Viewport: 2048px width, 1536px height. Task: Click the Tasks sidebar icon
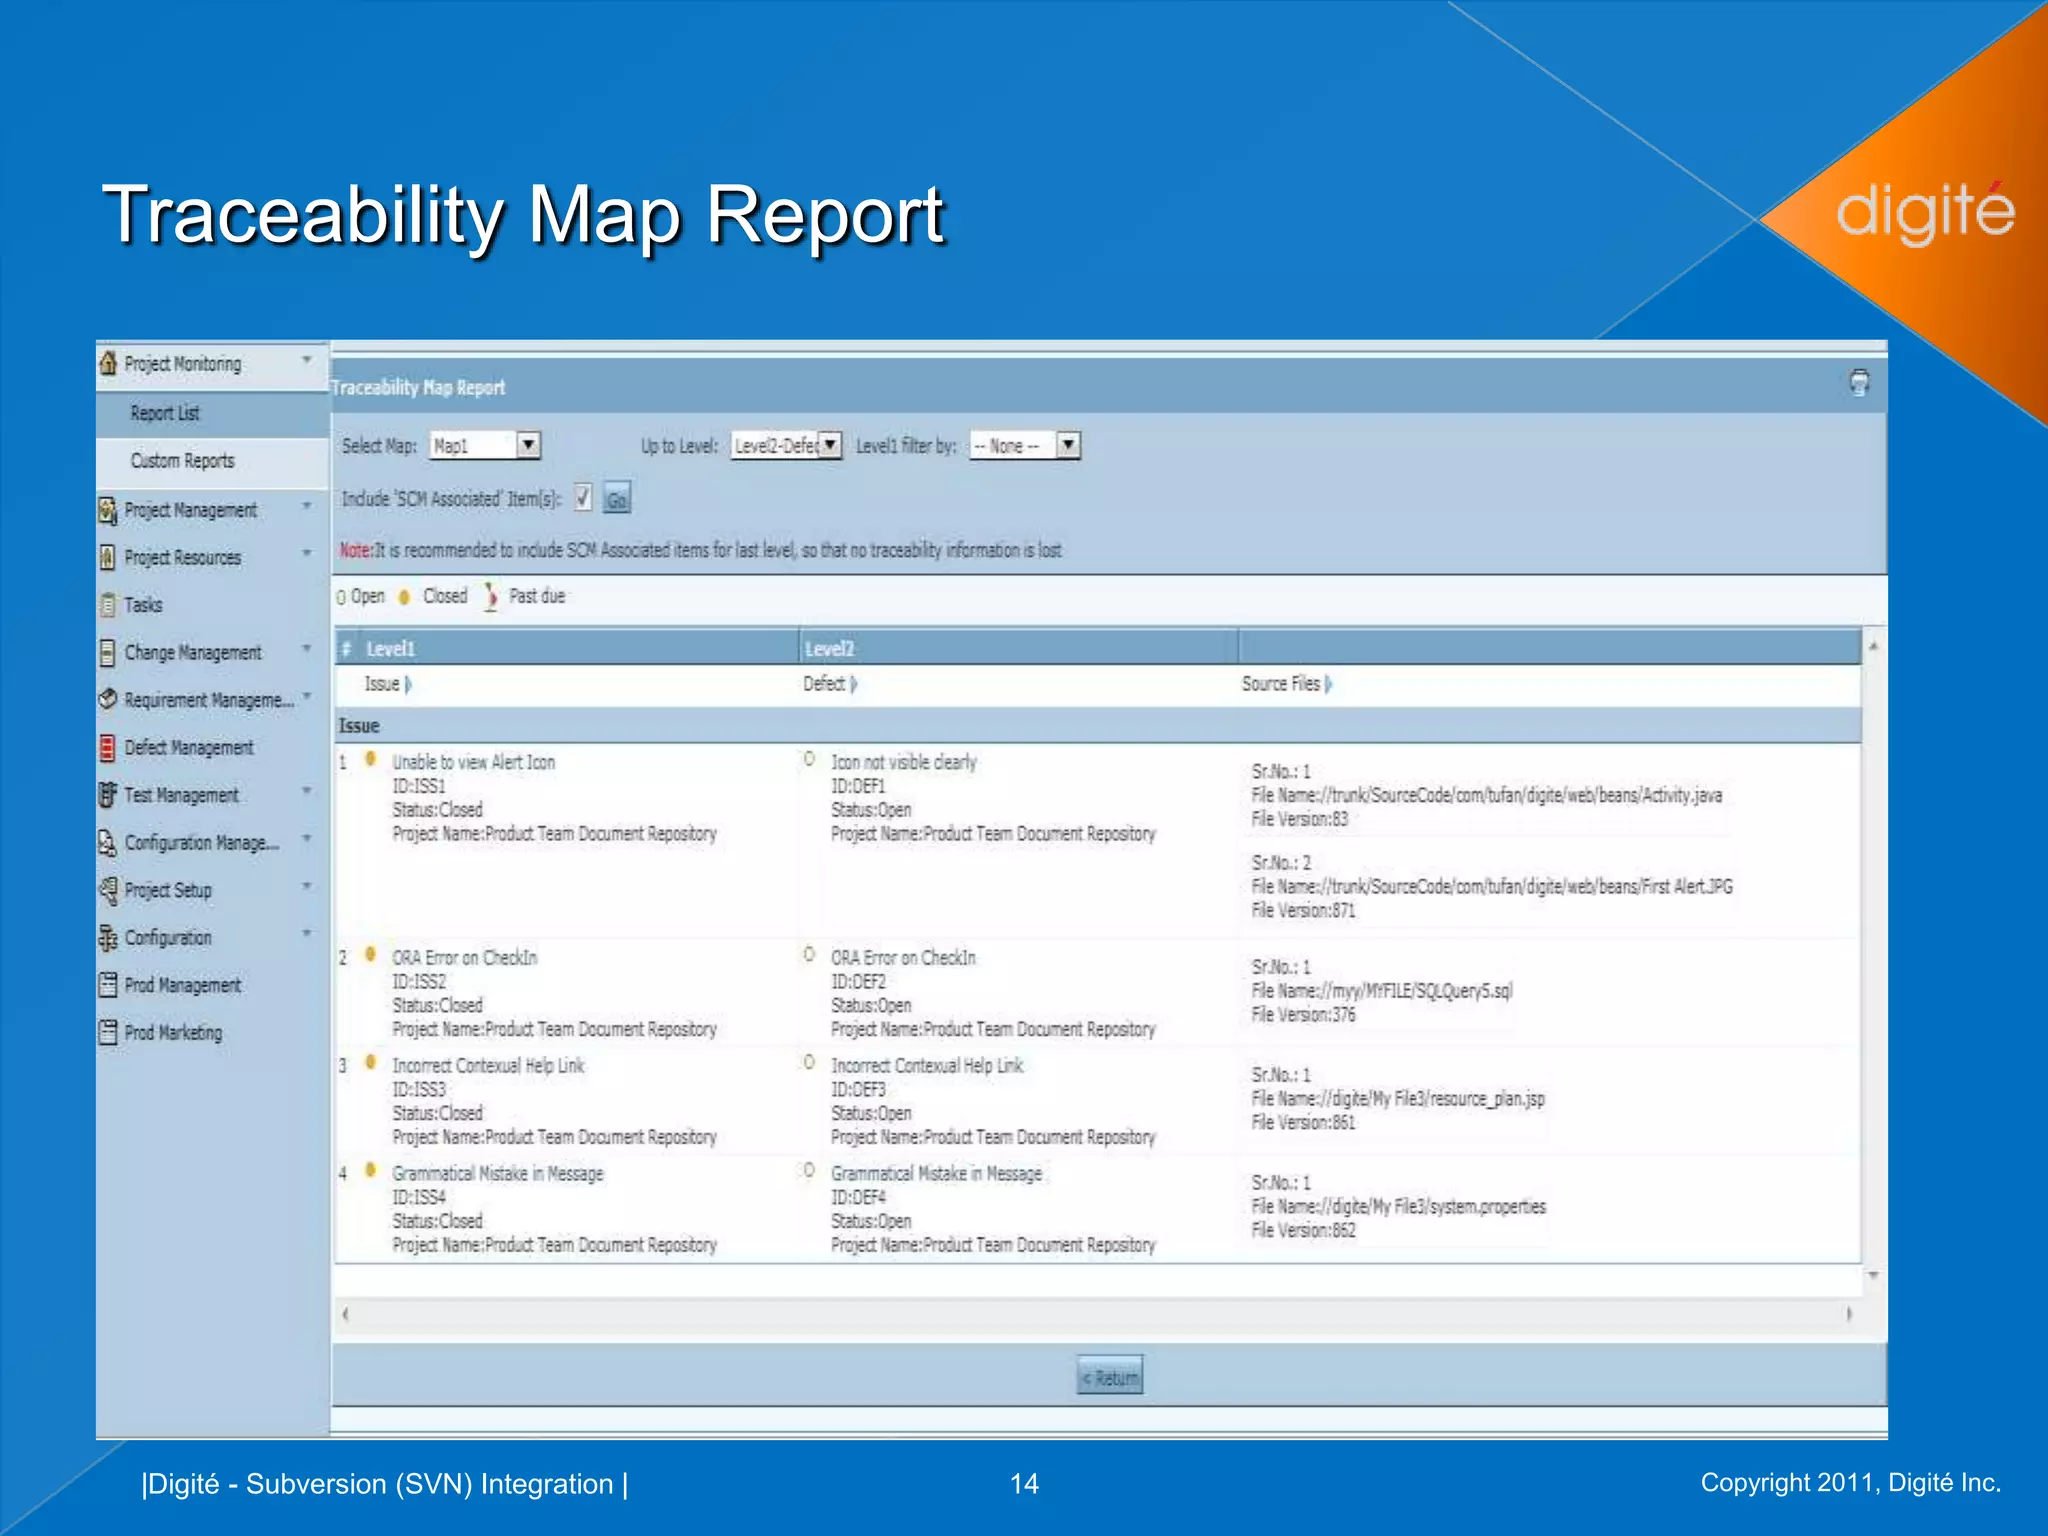(108, 605)
